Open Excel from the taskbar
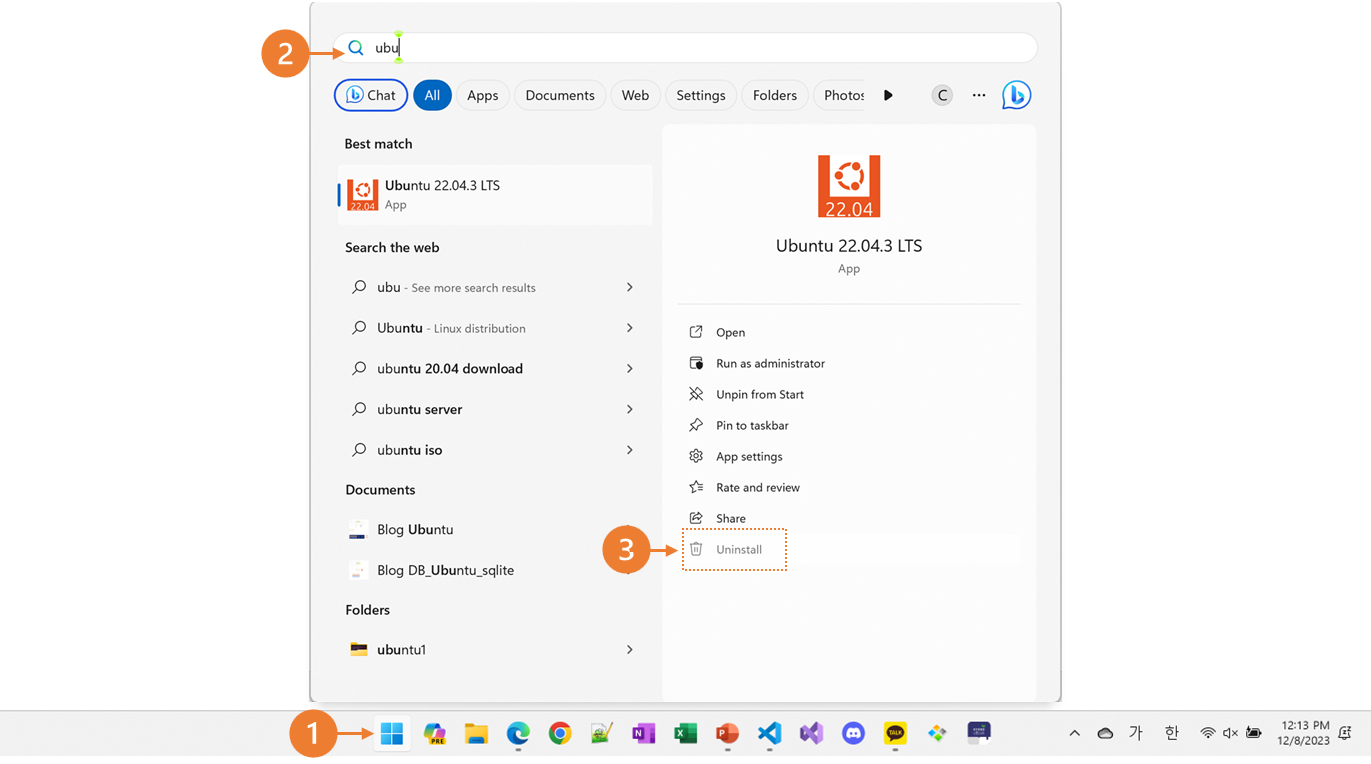The width and height of the screenshot is (1371, 764). click(685, 733)
